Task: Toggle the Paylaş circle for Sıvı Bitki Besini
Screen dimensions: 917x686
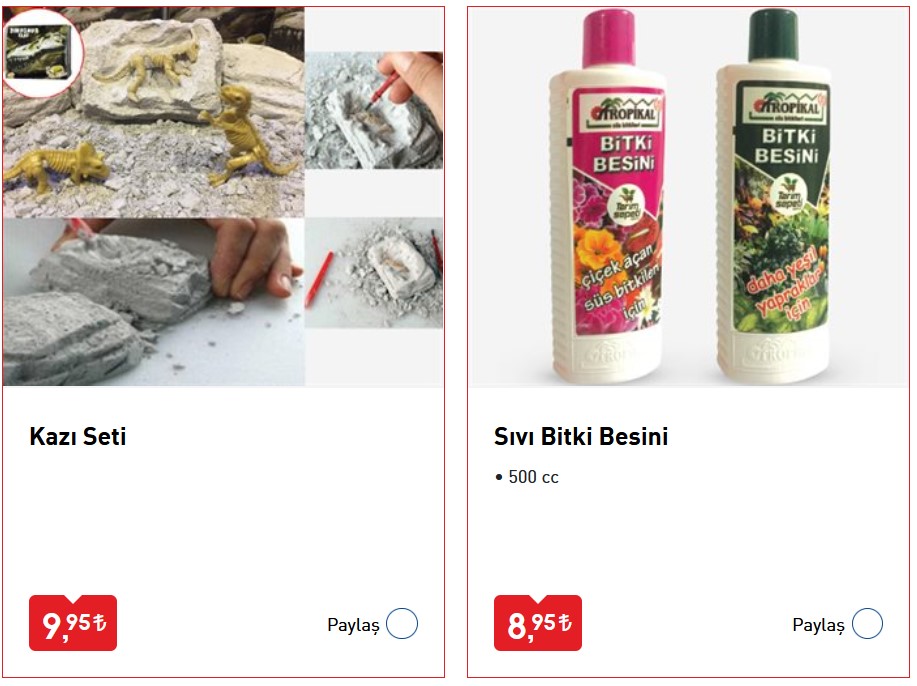Action: [x=867, y=623]
